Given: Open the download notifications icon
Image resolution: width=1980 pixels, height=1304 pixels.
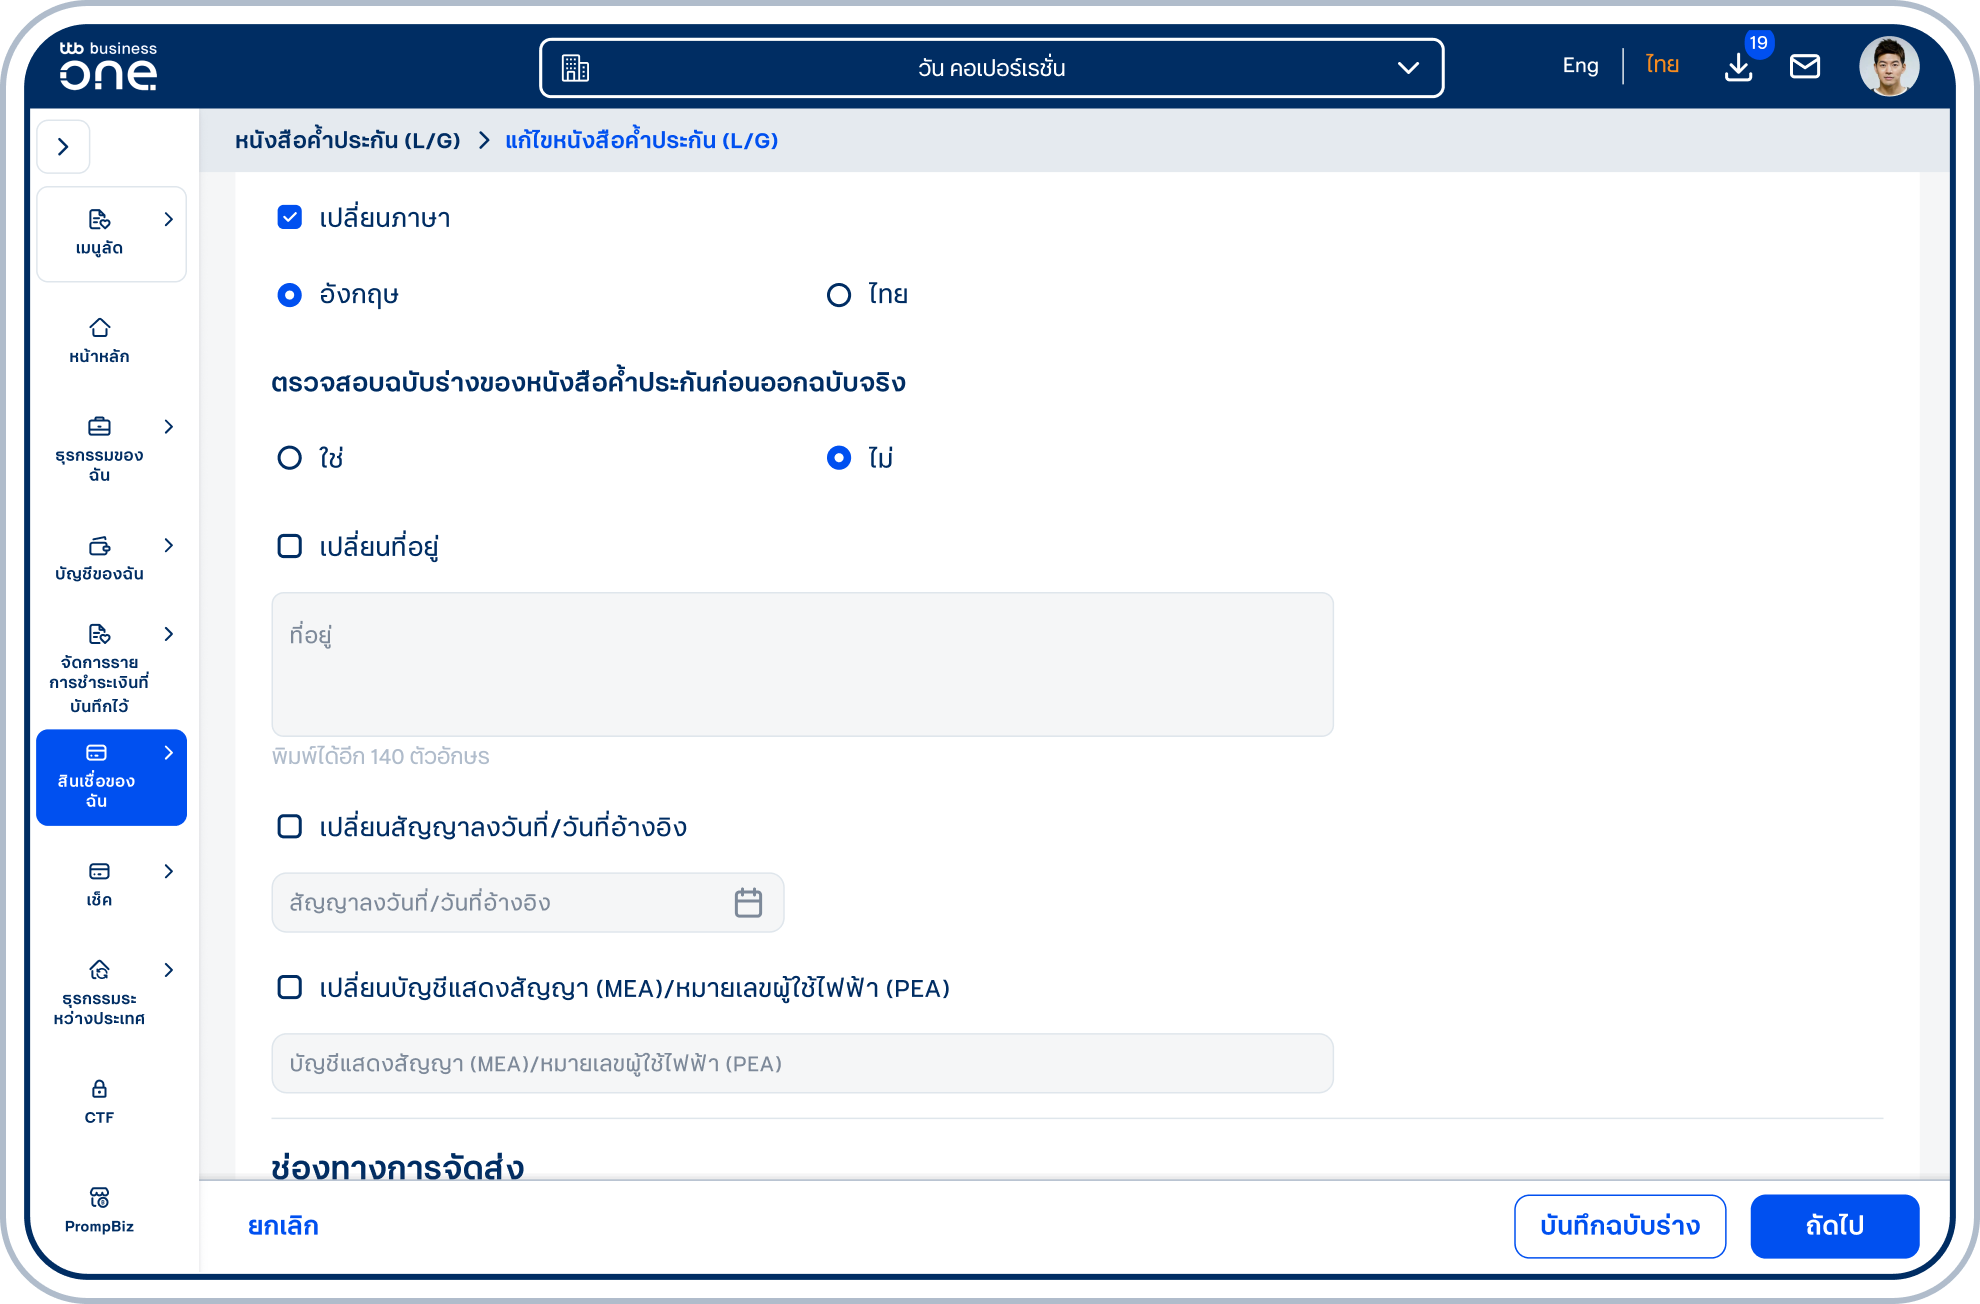Looking at the screenshot, I should tap(1738, 67).
